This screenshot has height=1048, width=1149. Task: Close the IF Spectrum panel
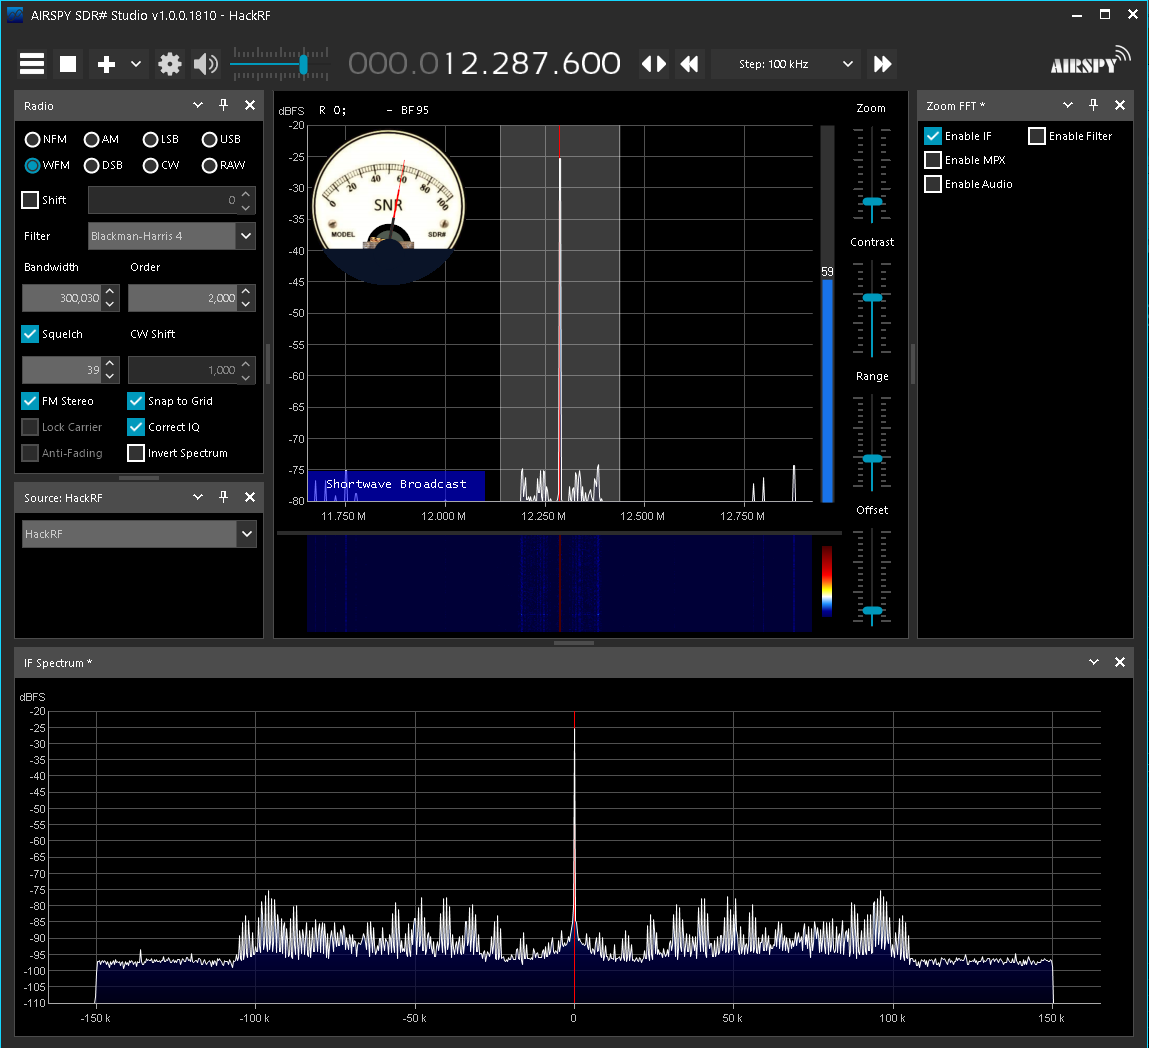coord(1120,662)
